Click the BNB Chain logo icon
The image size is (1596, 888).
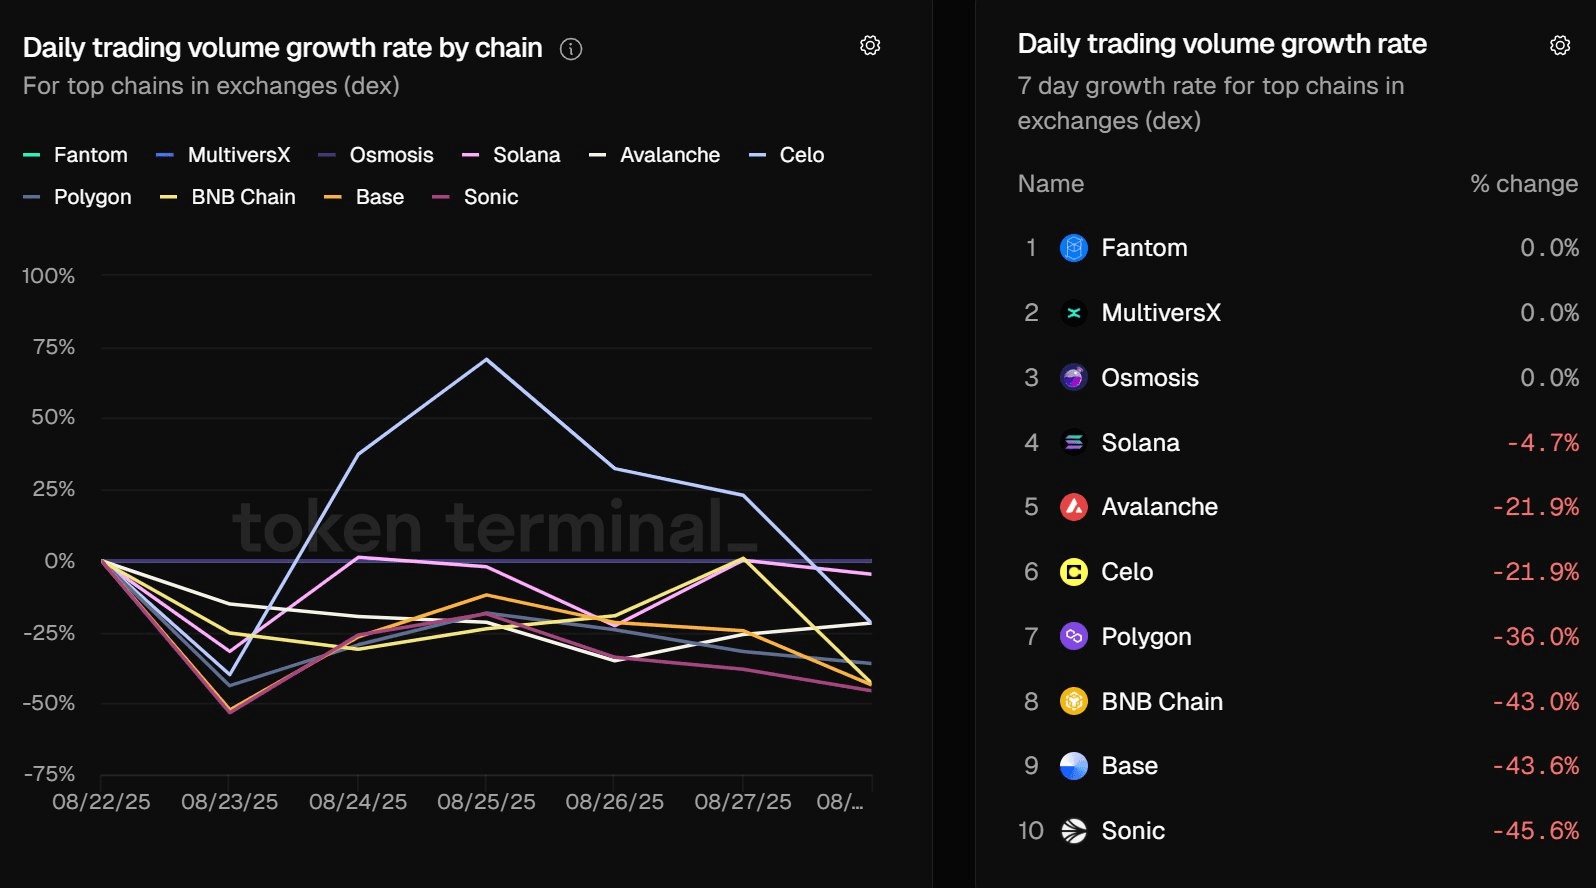(1073, 701)
